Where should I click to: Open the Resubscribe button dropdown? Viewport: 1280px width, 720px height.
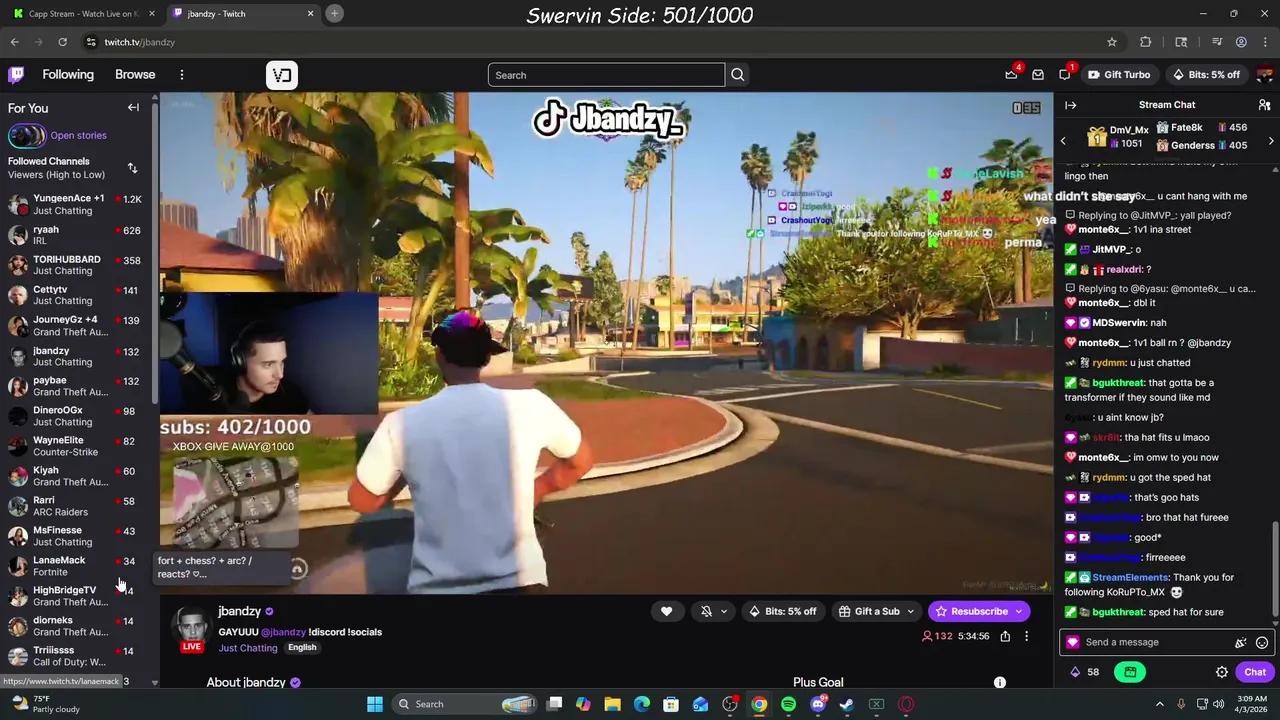click(x=1019, y=611)
